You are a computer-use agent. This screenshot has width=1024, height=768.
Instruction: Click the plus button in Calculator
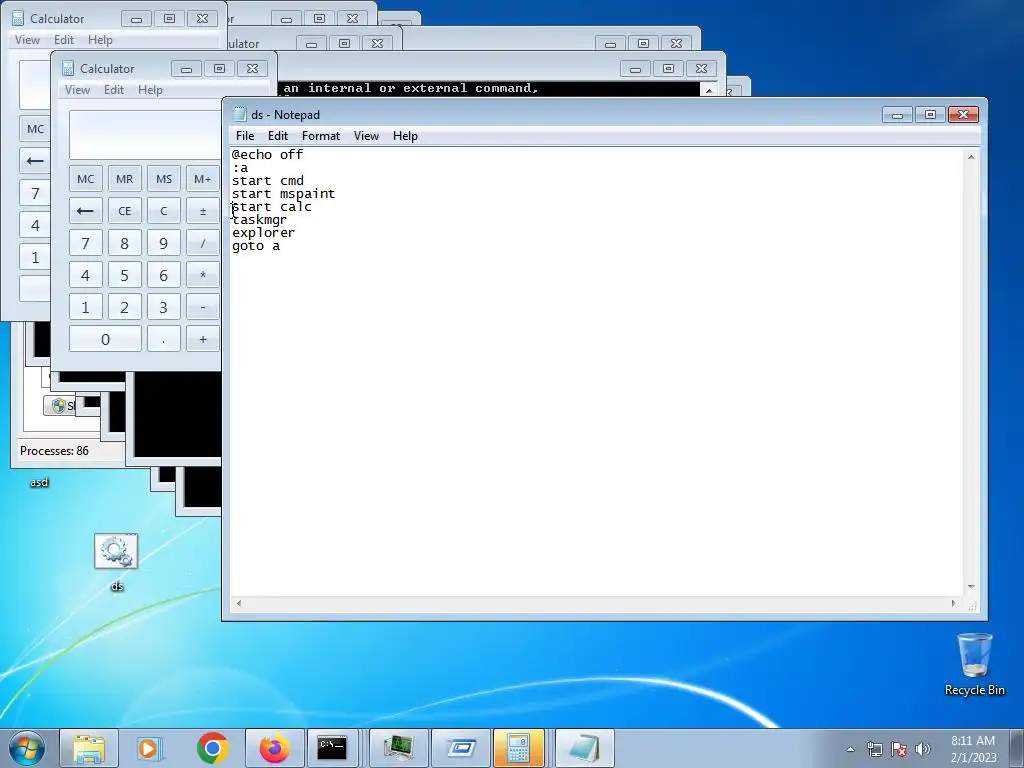click(203, 340)
